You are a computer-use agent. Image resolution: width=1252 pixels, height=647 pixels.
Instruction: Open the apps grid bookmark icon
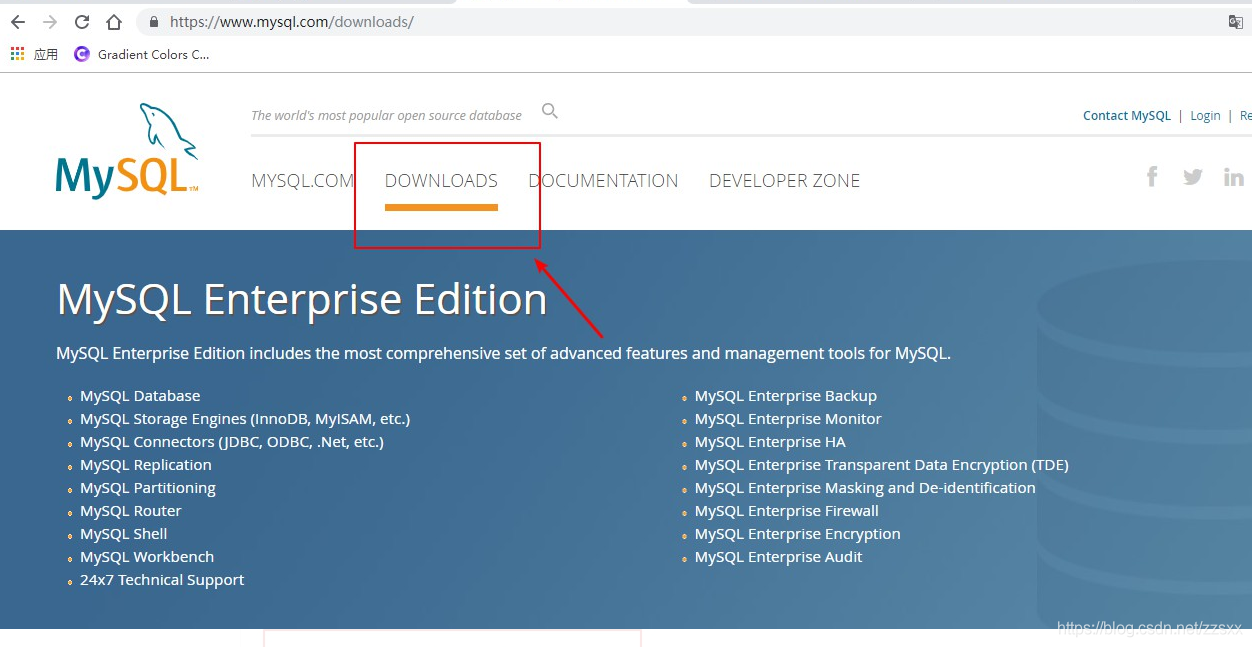(x=17, y=54)
